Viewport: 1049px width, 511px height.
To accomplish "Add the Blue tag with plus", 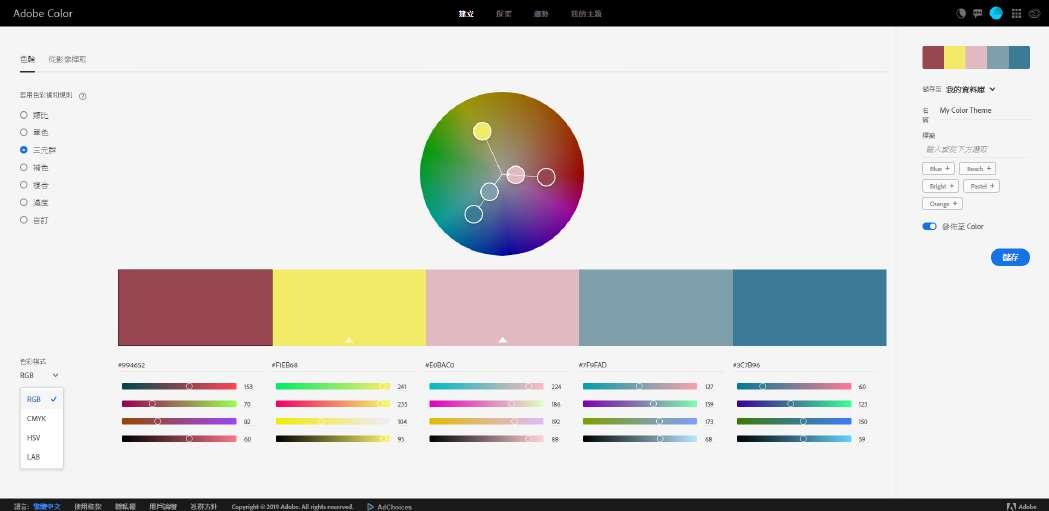I will coord(938,169).
